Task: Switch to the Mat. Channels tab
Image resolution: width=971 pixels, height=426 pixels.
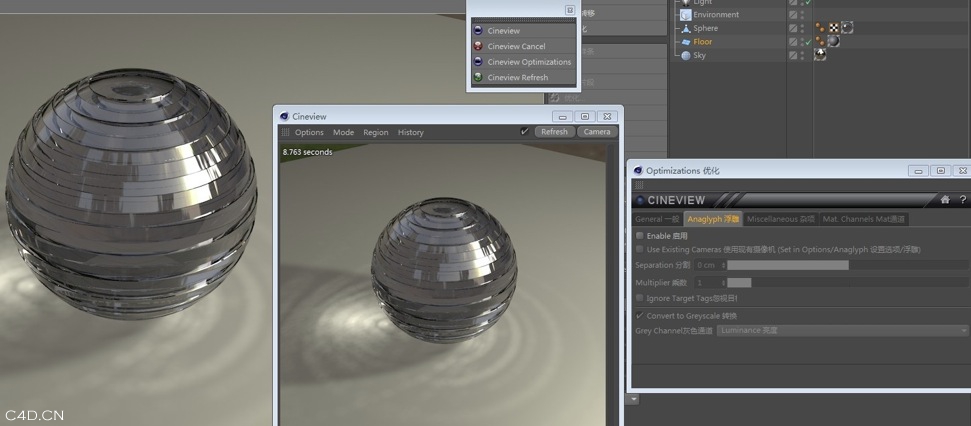Action: (863, 219)
